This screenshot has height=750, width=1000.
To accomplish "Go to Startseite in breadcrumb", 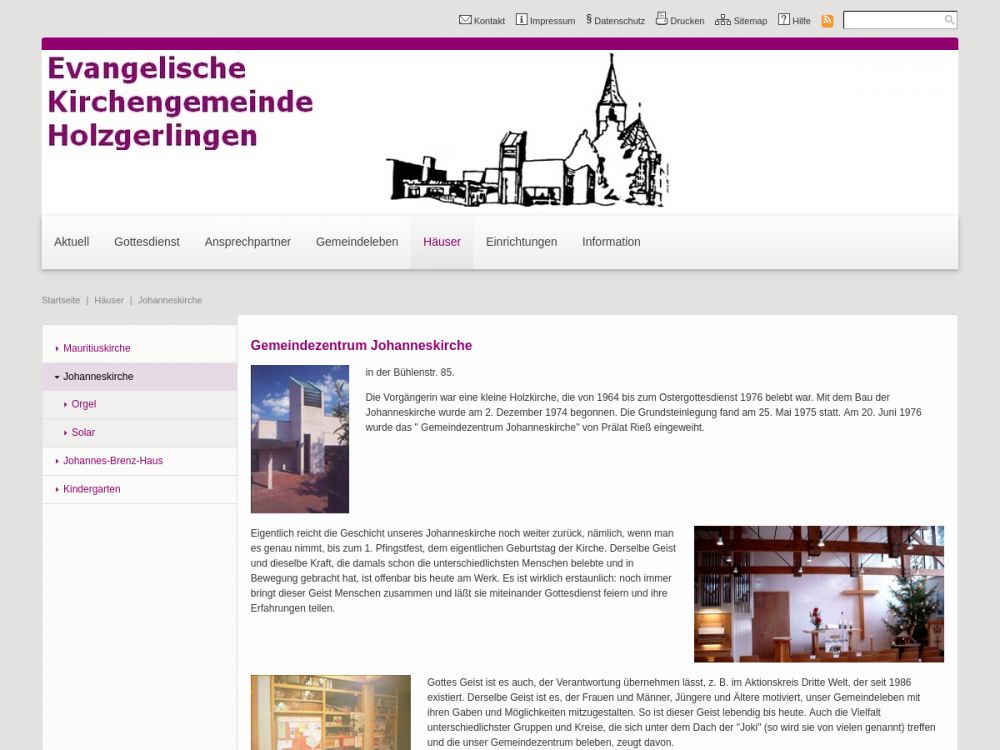I will [61, 300].
